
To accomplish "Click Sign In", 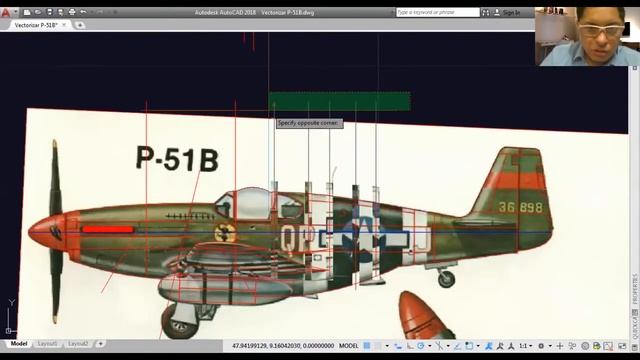I will click(511, 13).
